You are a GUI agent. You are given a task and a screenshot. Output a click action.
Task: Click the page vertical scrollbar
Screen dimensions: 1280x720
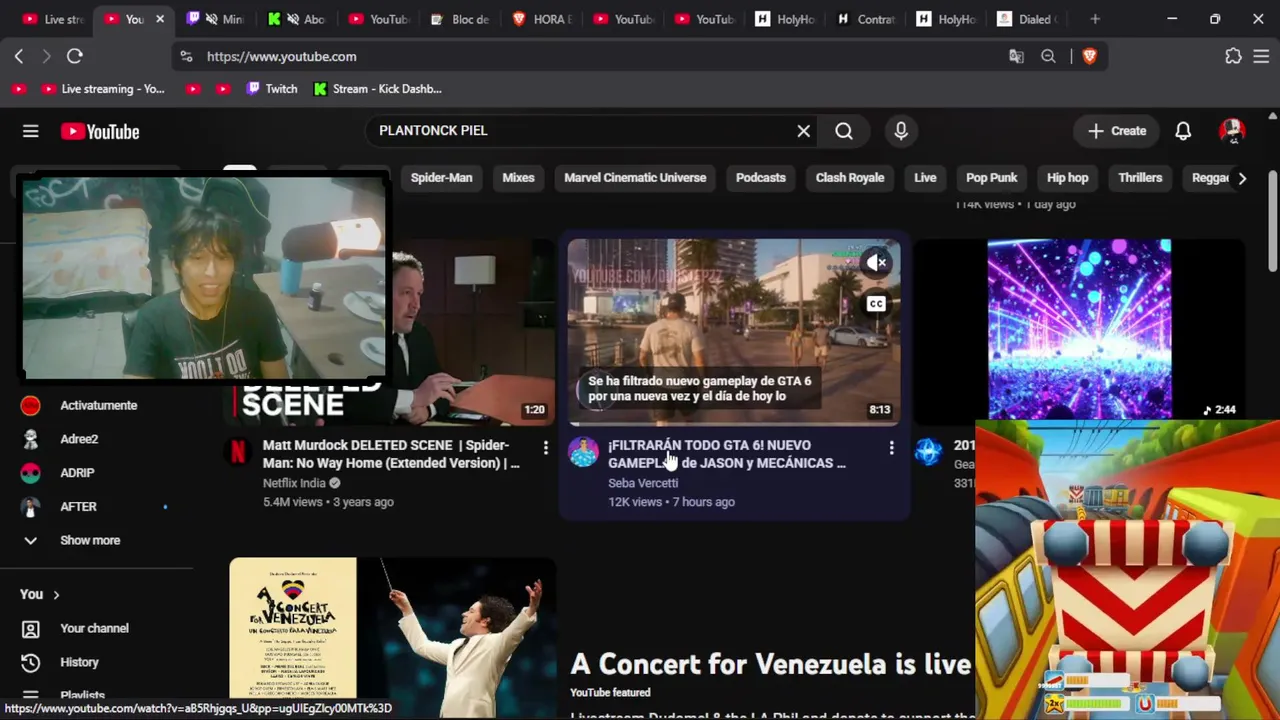click(1273, 220)
